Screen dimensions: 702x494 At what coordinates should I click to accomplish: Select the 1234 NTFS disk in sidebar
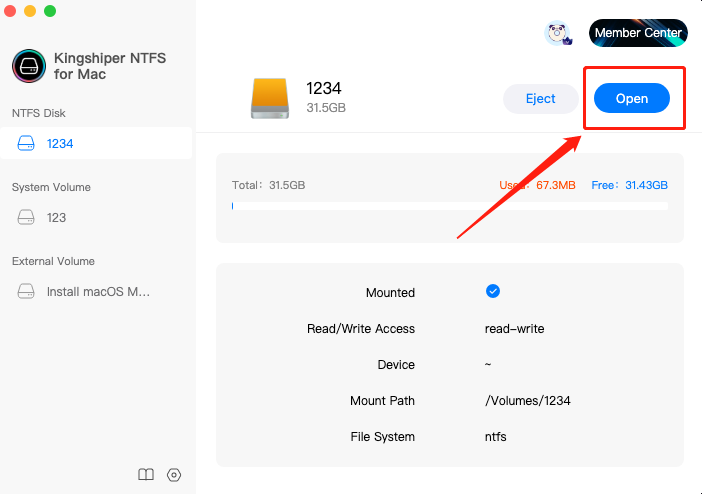[x=96, y=143]
